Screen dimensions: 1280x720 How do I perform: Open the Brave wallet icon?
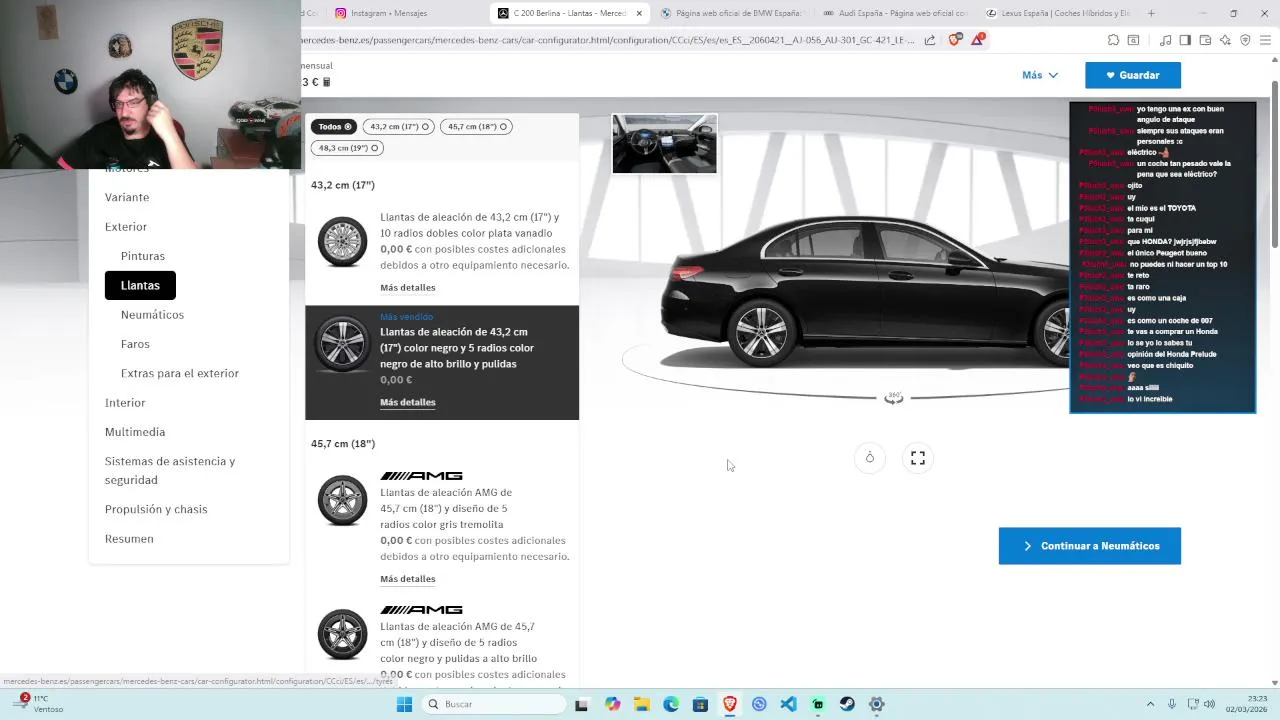pyautogui.click(x=1205, y=40)
